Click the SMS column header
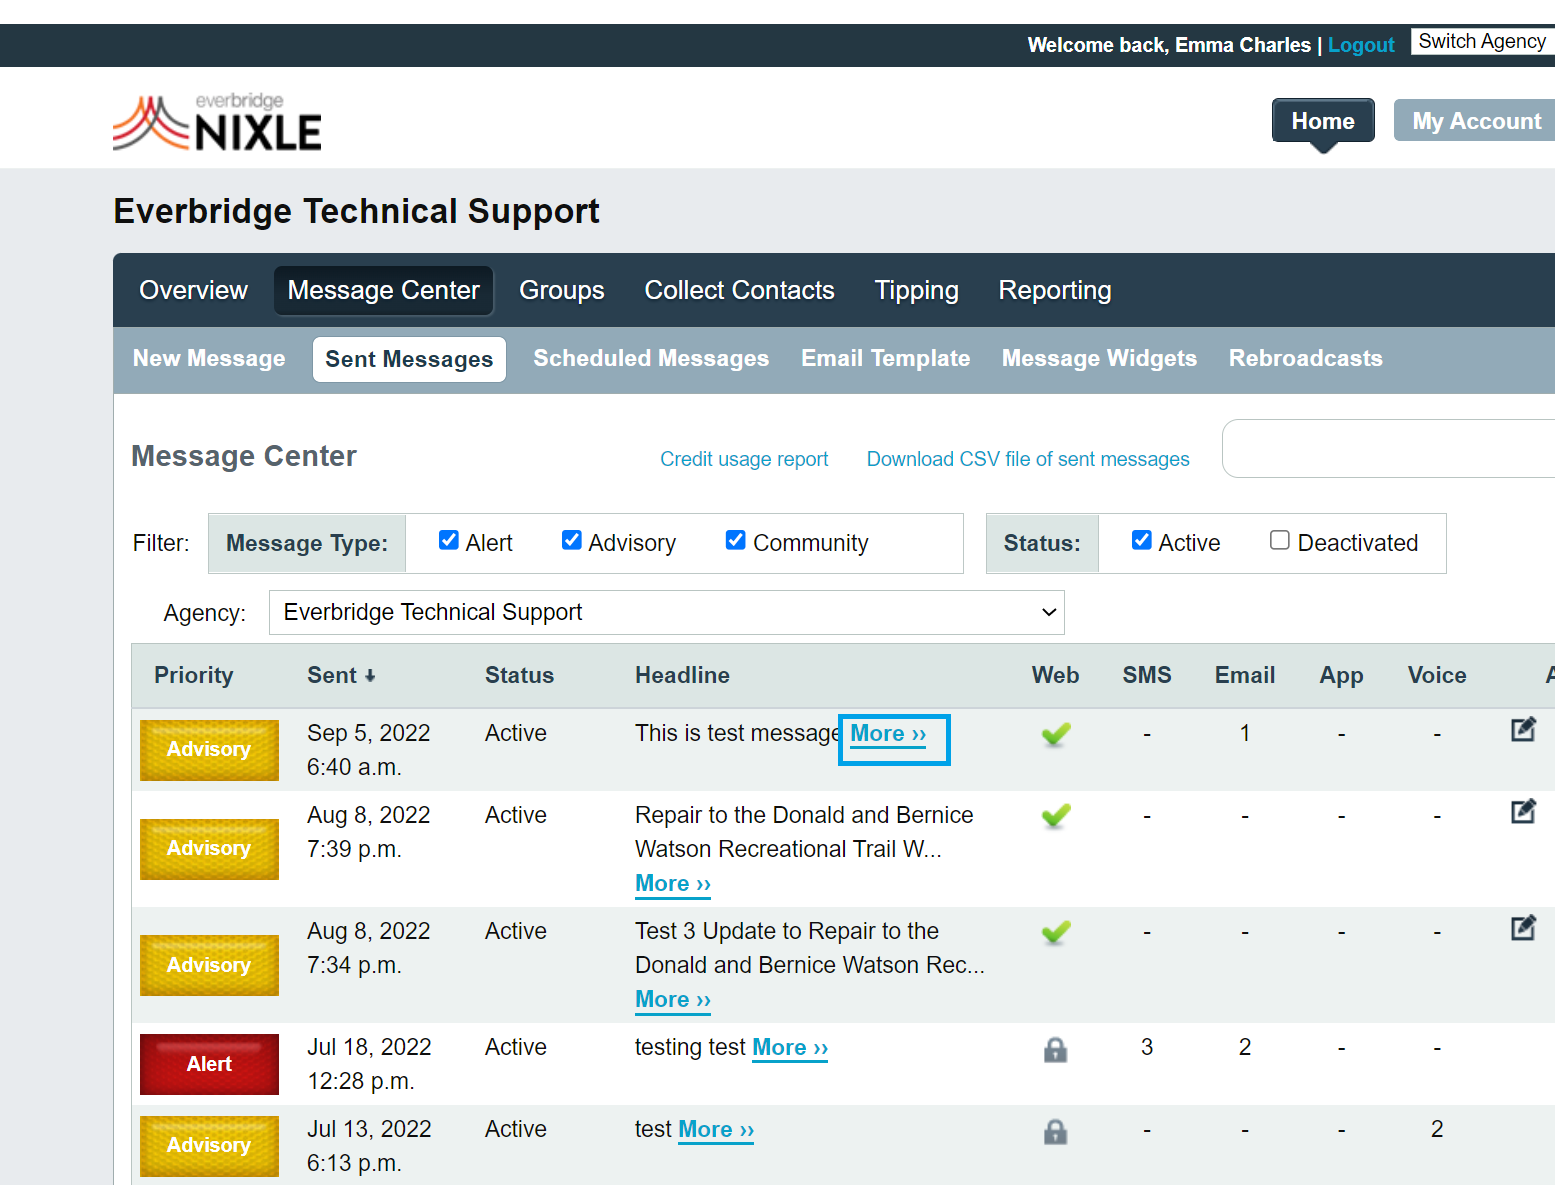The width and height of the screenshot is (1555, 1185). click(1147, 676)
